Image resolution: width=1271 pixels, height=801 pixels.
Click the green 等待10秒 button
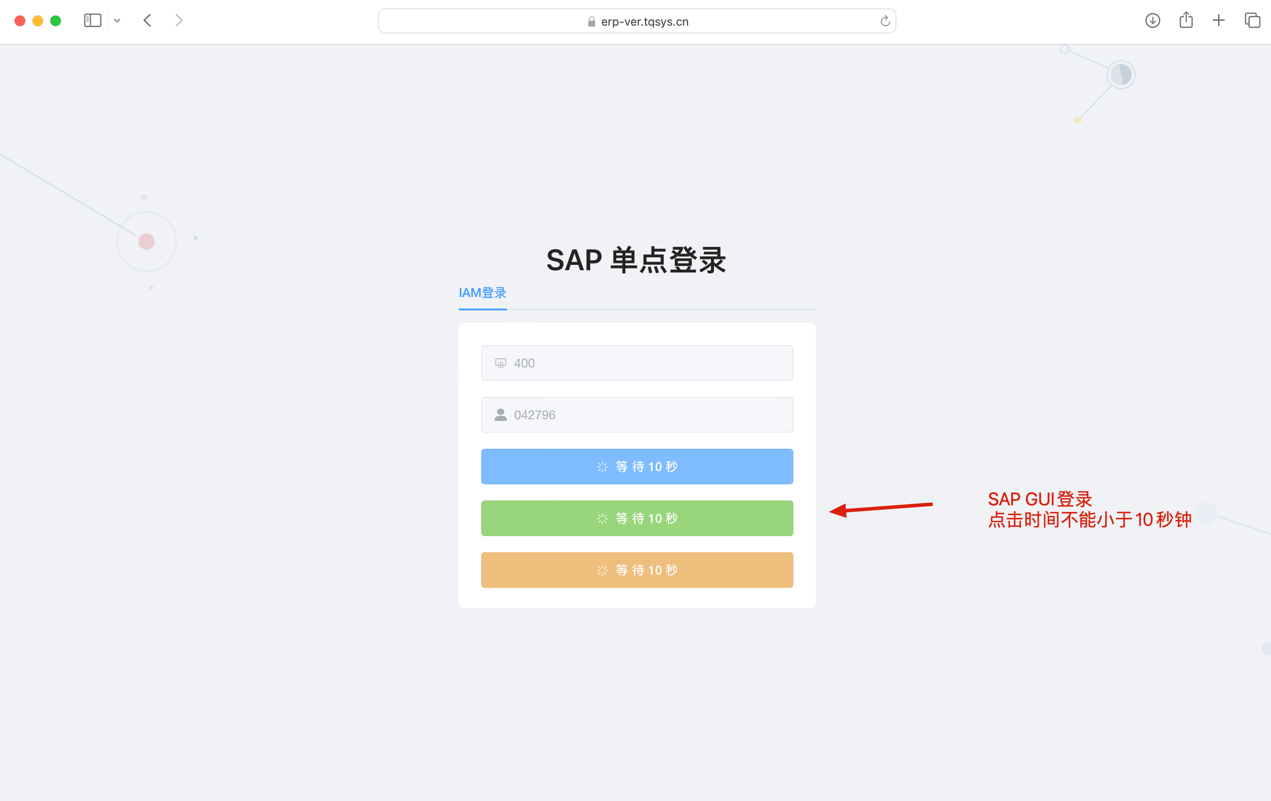[637, 519]
